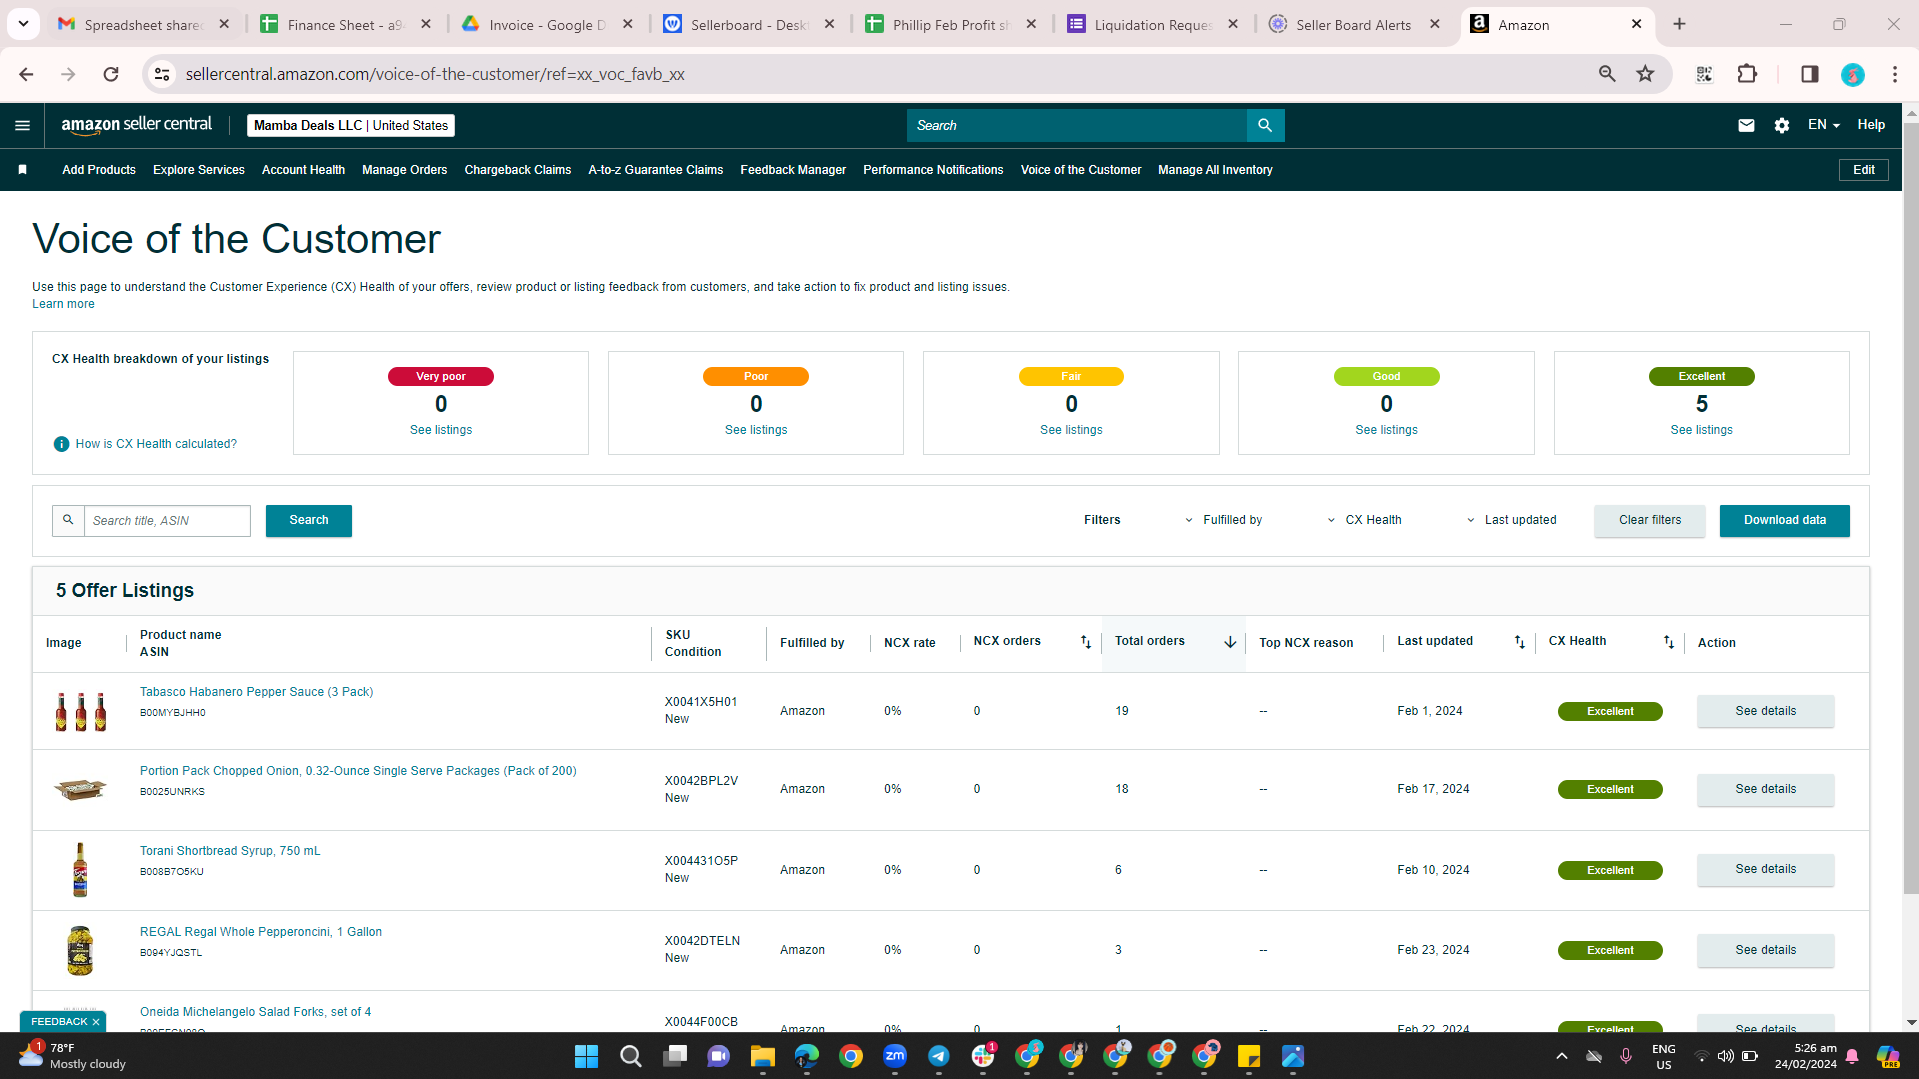Open Feedback Manager in the nav bar
The height and width of the screenshot is (1079, 1919).
pos(793,170)
